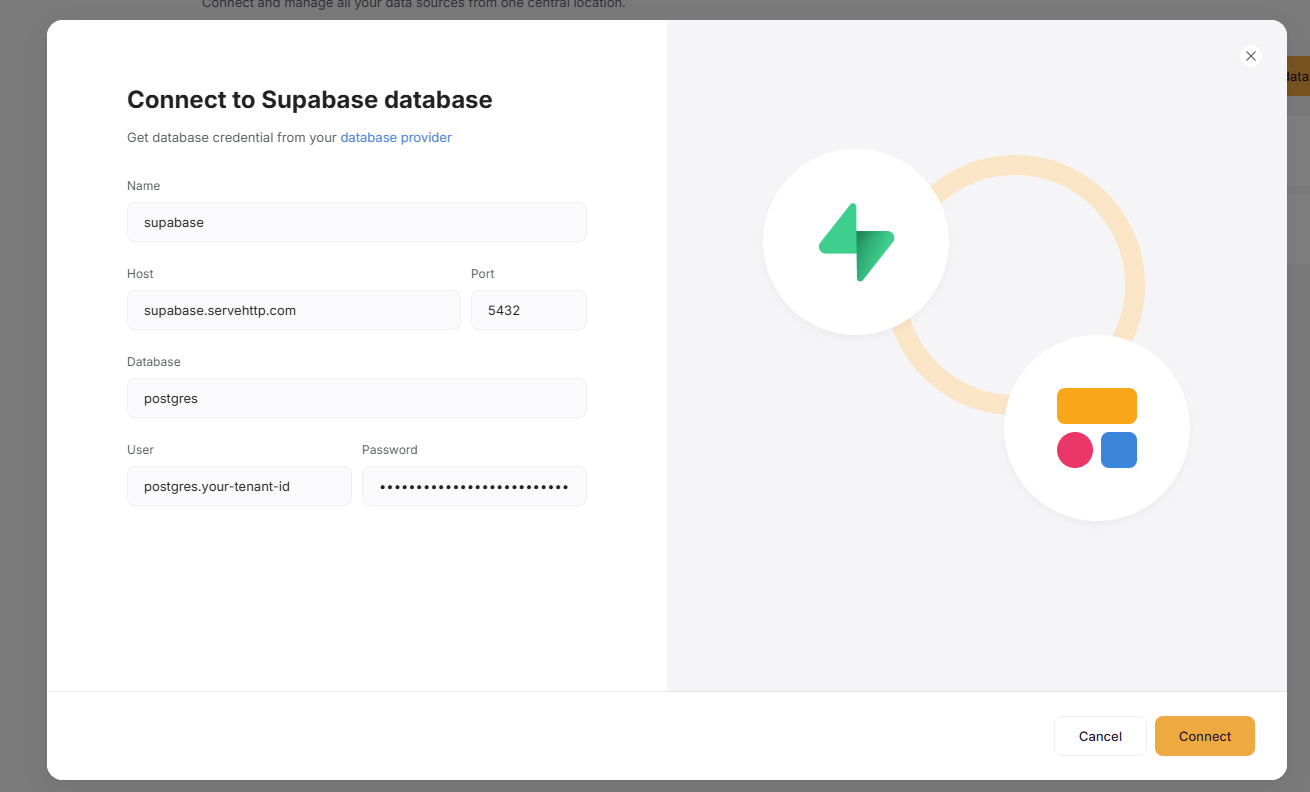Click the Name label
This screenshot has width=1310, height=792.
click(143, 186)
